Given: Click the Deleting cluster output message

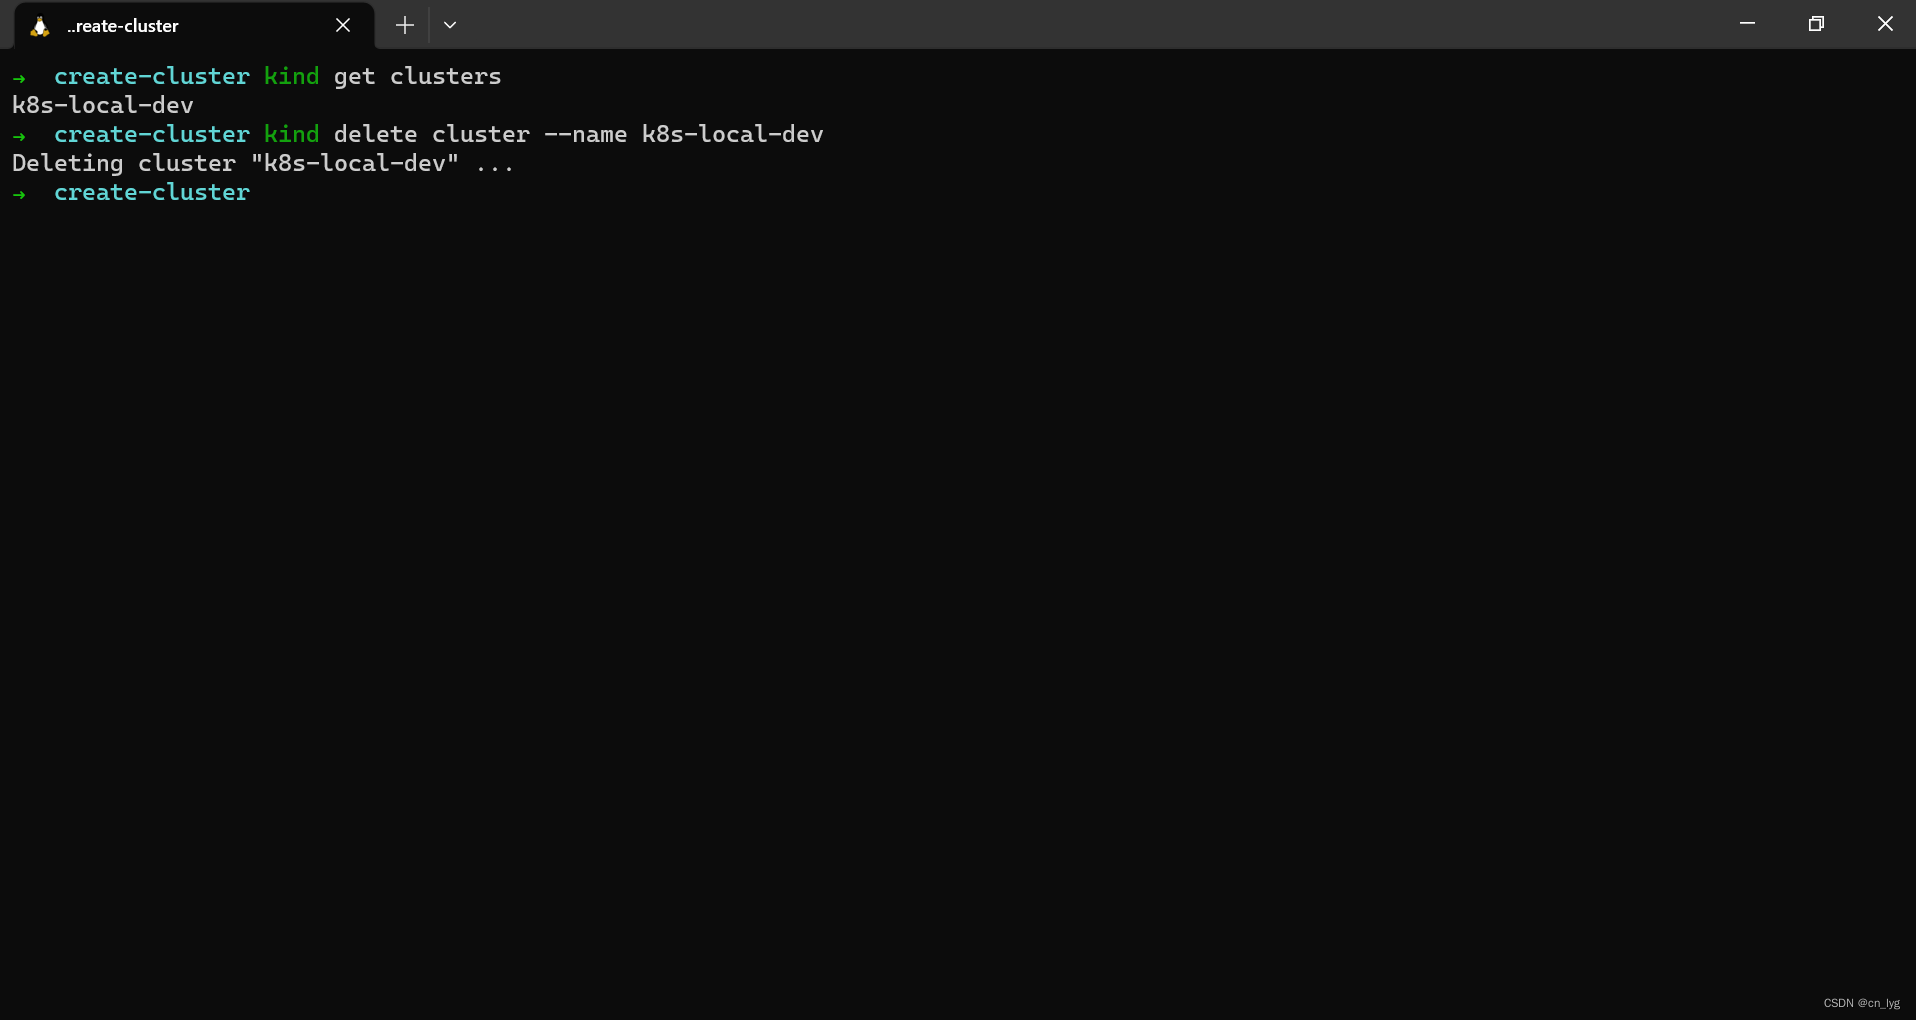Looking at the screenshot, I should click(263, 163).
